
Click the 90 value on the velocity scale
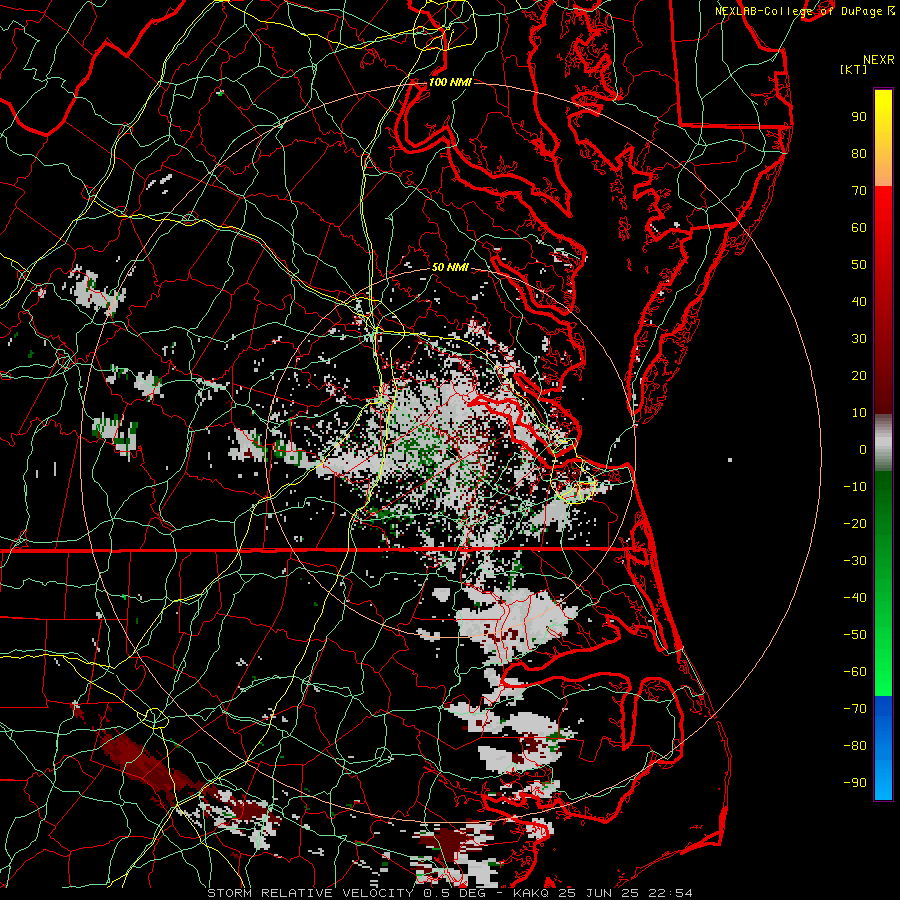pos(859,117)
